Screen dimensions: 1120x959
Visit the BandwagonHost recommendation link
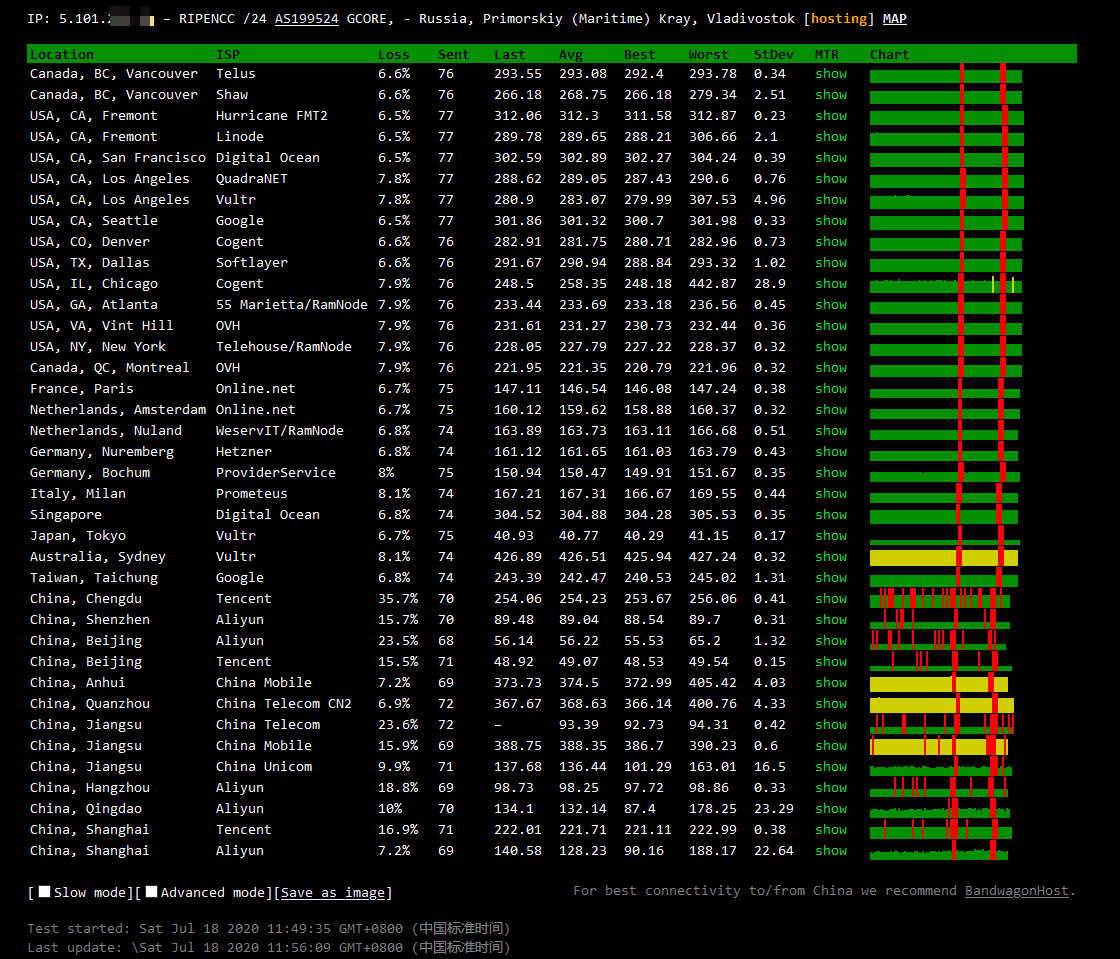click(x=1016, y=890)
